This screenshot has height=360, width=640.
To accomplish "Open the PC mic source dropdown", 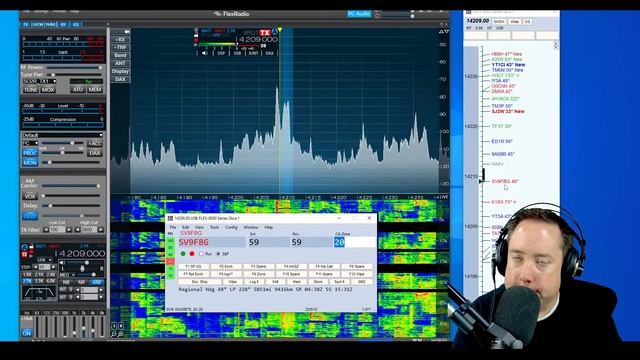I will pyautogui.click(x=30, y=144).
